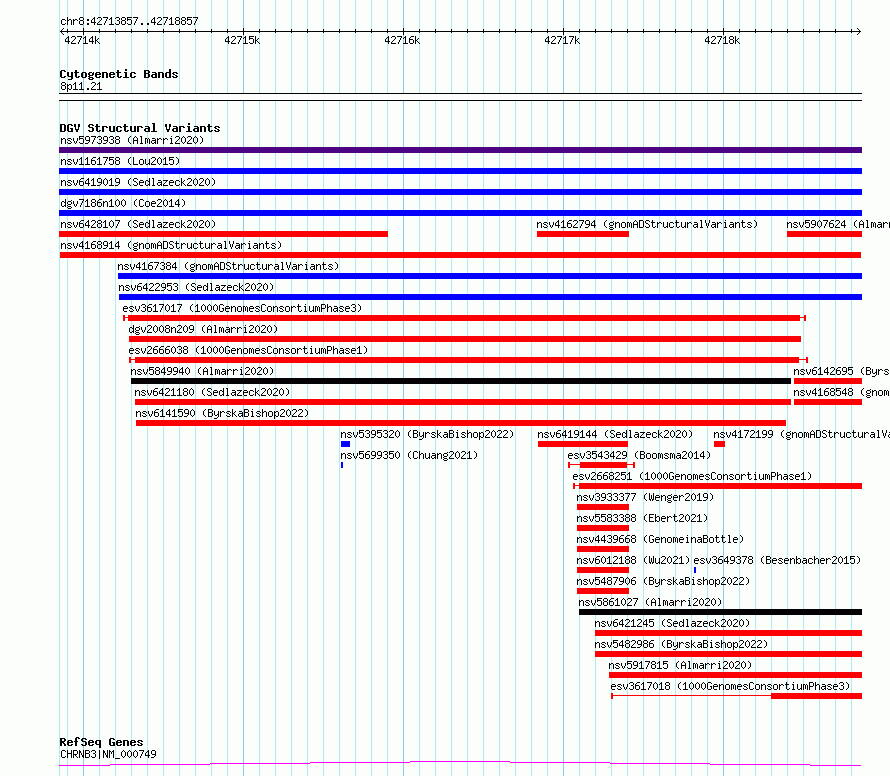Screen dimensions: 890x776
Task: Click nsv6422953 (Sedlazeck2020) label
Action: 196,287
